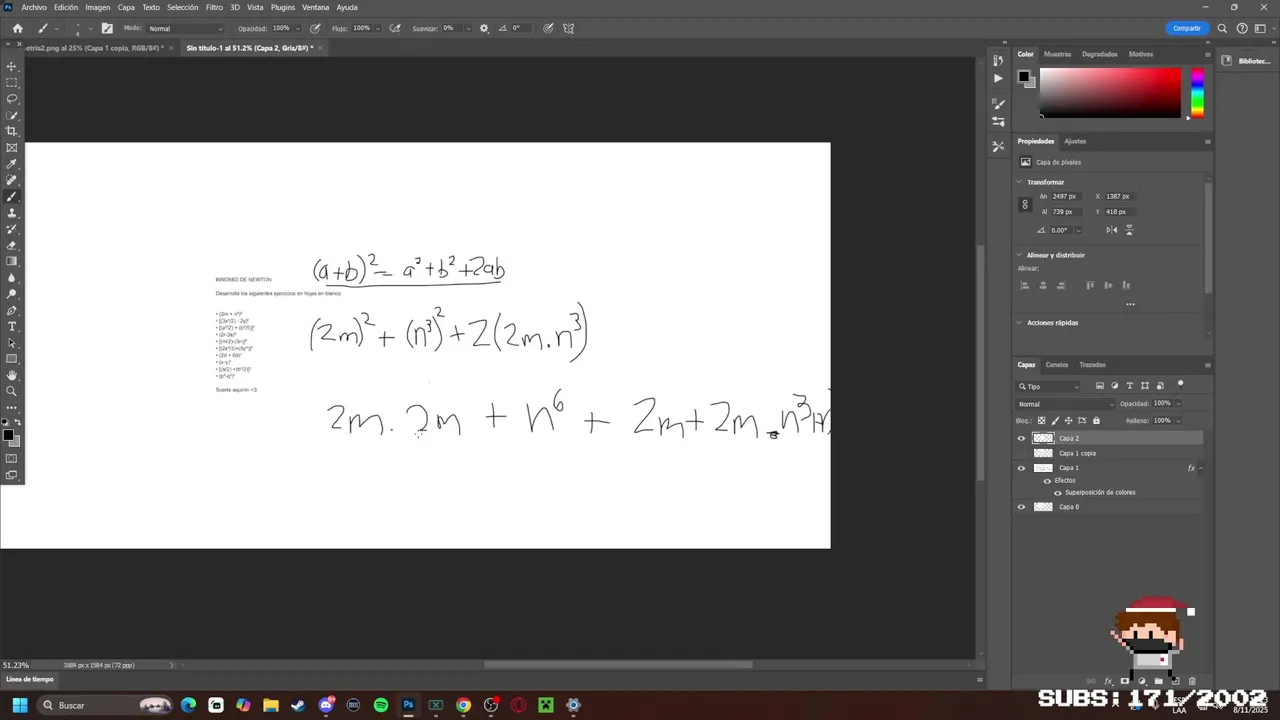
Task: Select the Zoom tool in toolbar
Action: click(12, 391)
